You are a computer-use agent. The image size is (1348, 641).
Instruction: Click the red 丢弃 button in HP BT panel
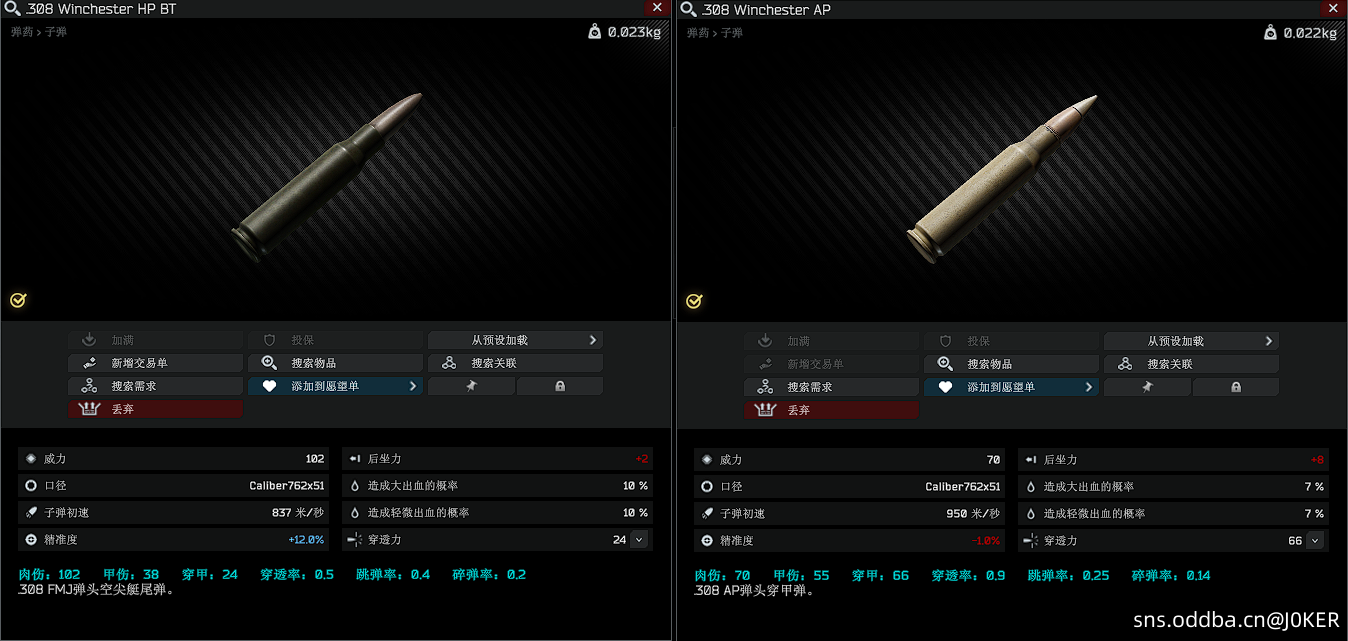click(155, 409)
